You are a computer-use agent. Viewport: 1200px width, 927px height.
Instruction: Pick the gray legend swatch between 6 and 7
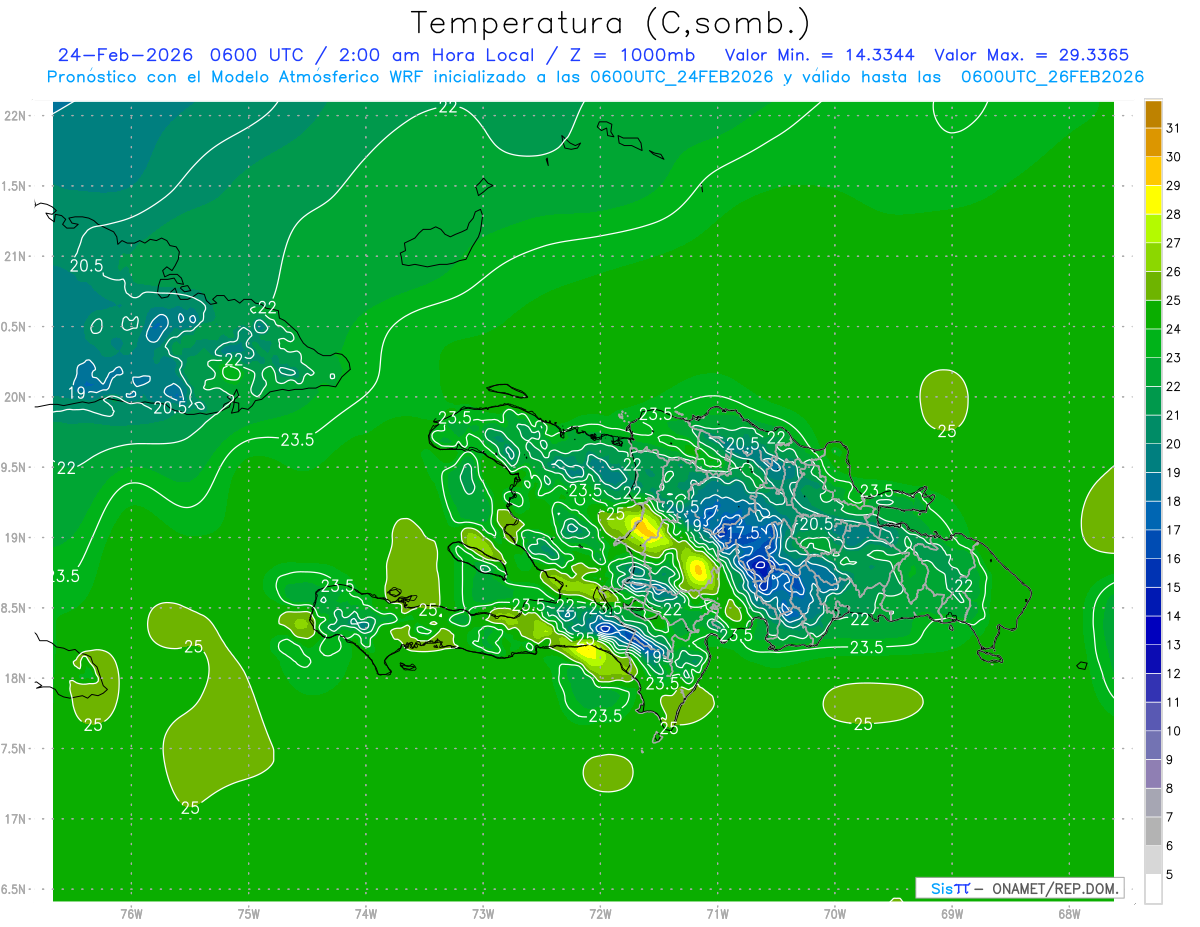(1153, 832)
